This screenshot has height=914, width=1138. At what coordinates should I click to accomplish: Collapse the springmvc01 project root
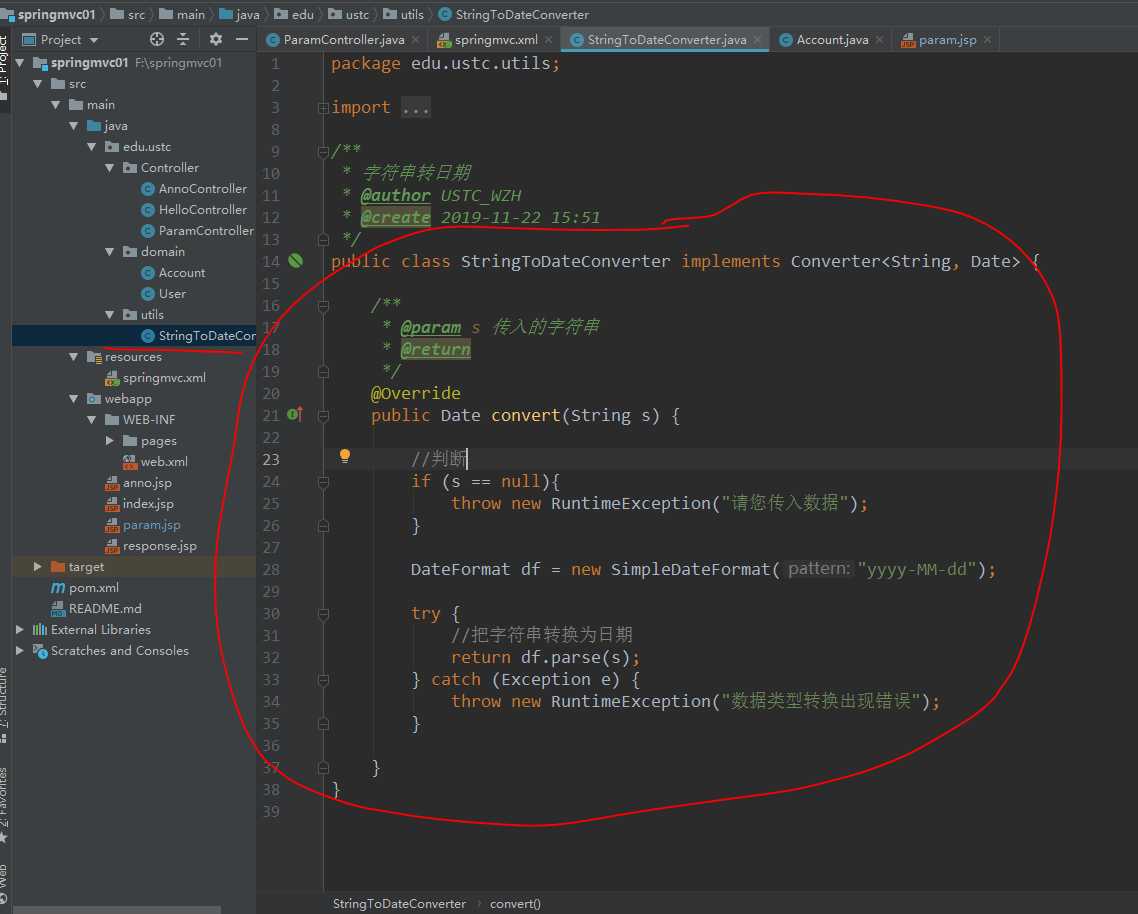point(20,62)
